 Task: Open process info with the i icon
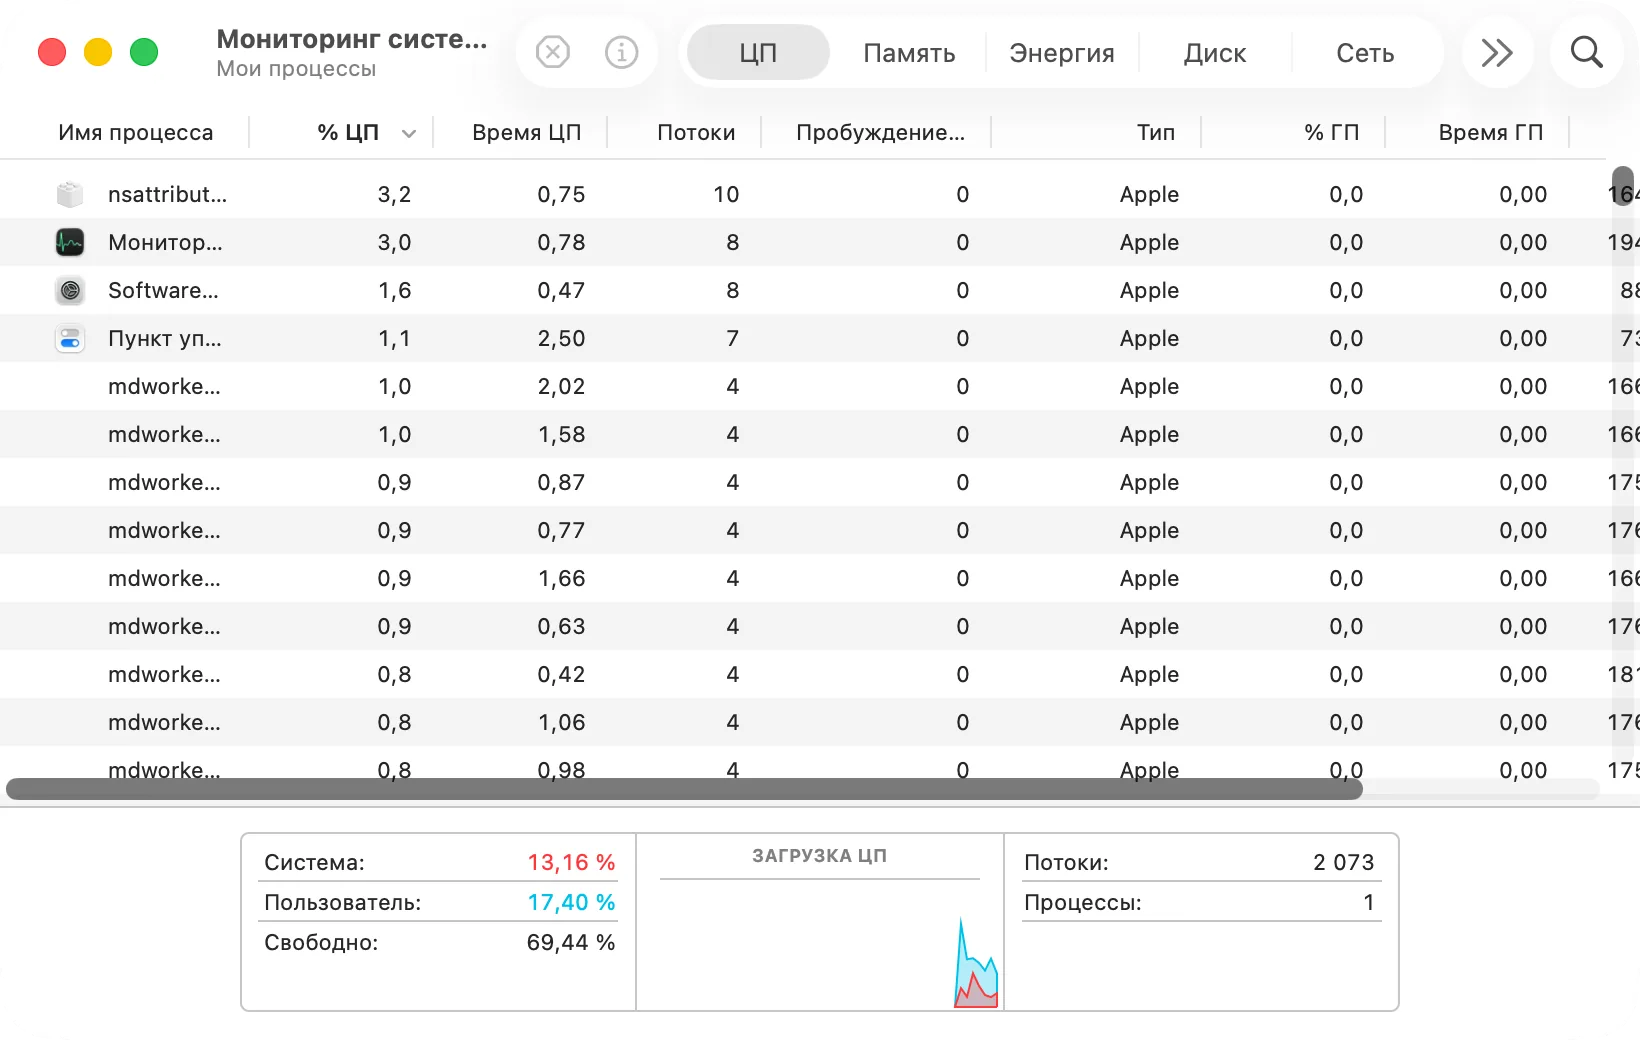pos(622,52)
